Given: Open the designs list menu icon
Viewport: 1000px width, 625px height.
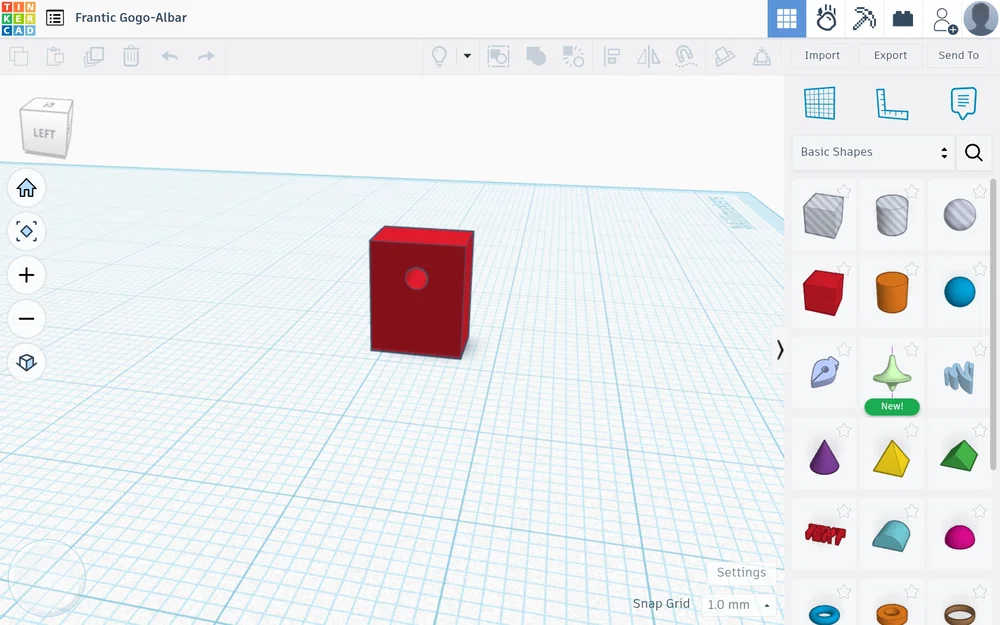Looking at the screenshot, I should click(55, 18).
